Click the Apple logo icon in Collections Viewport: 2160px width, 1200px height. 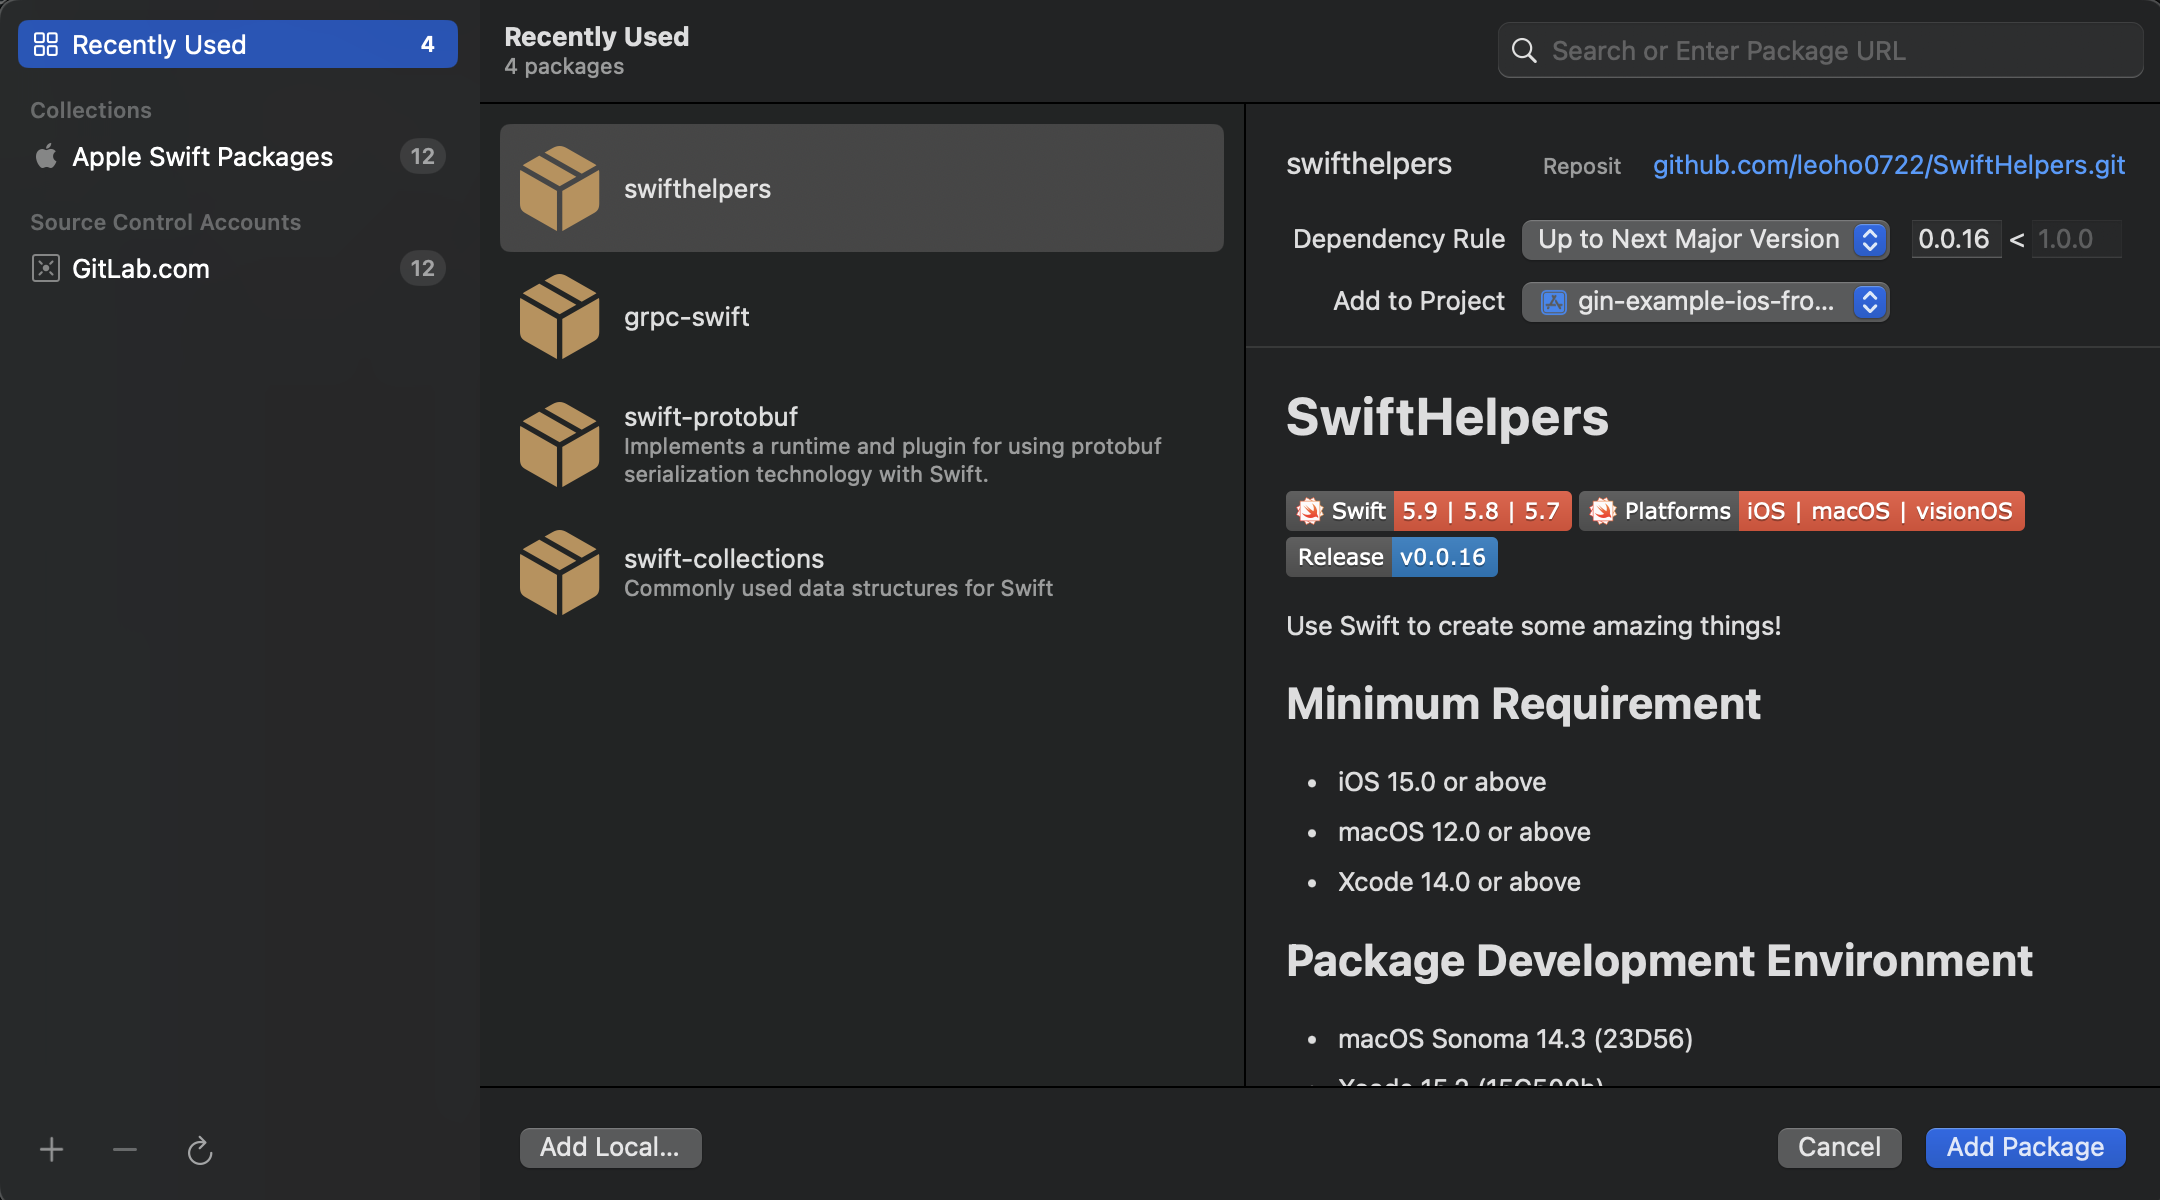pos(46,157)
